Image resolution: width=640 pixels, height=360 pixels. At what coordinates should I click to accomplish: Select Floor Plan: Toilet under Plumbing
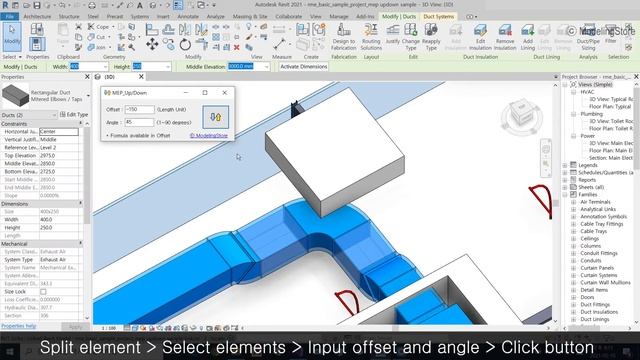pyautogui.click(x=611, y=129)
